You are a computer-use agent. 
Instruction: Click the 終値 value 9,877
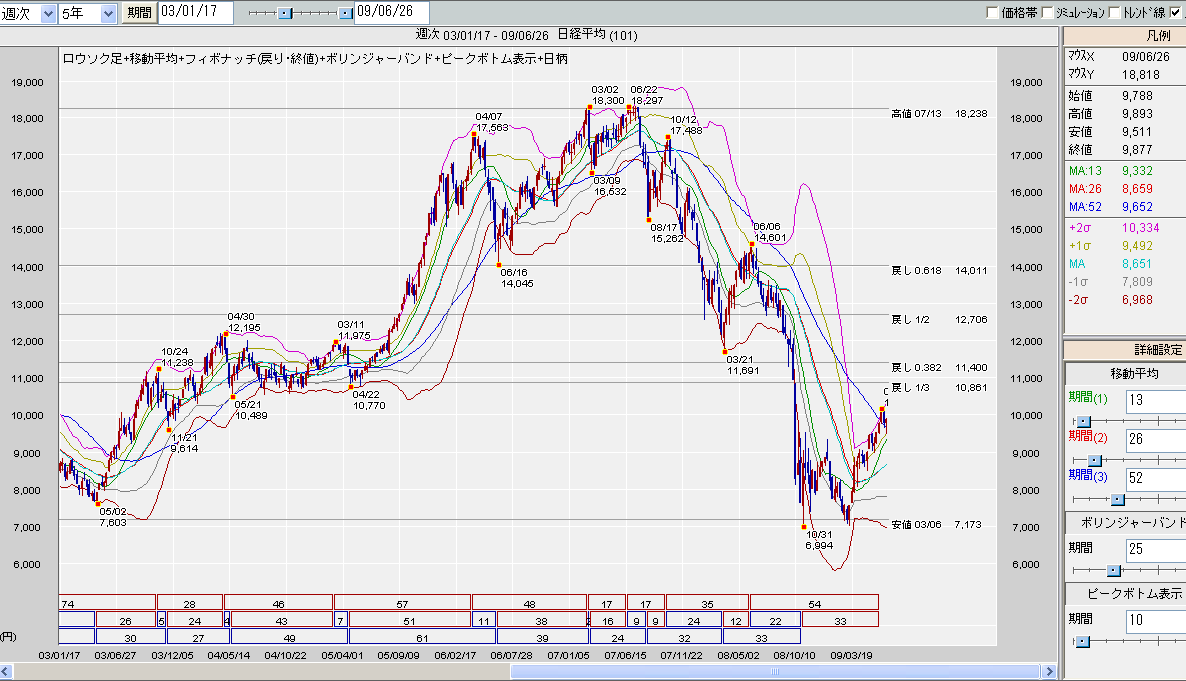pyautogui.click(x=1138, y=151)
